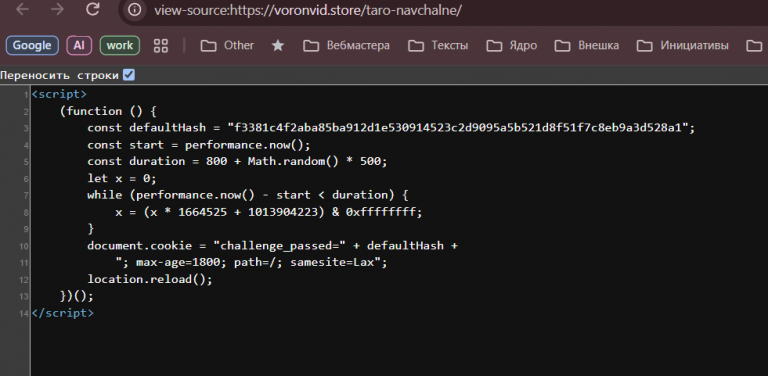Click the defaultHash string value
This screenshot has height=376, width=768.
click(x=458, y=128)
